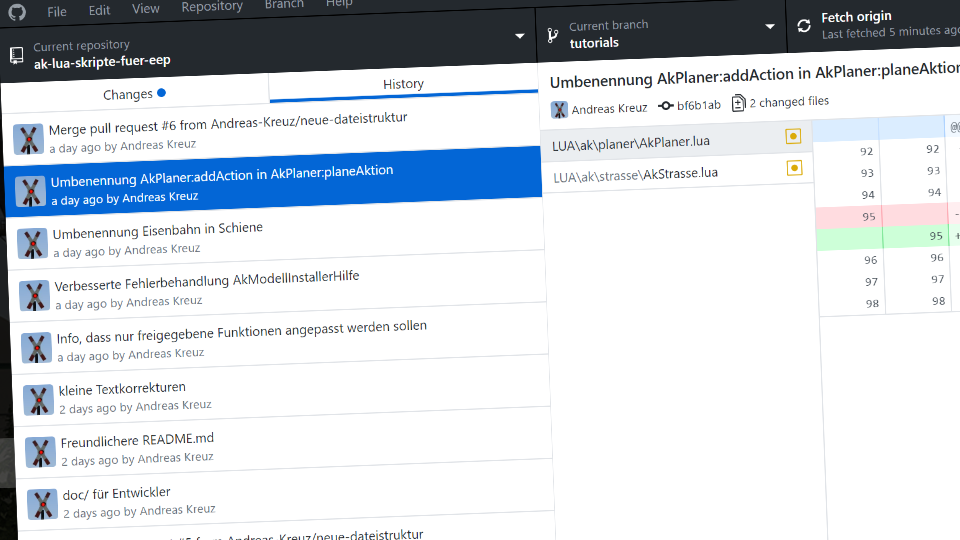Click author avatar of Andreas Kreuz in commit header

coord(560,109)
